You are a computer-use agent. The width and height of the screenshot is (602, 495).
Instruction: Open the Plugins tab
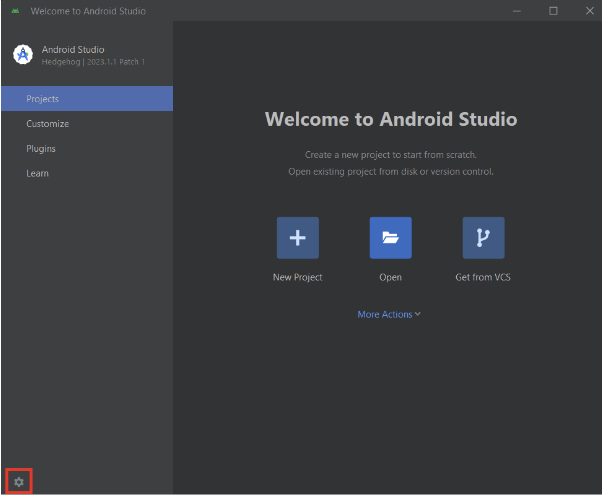pyautogui.click(x=87, y=149)
